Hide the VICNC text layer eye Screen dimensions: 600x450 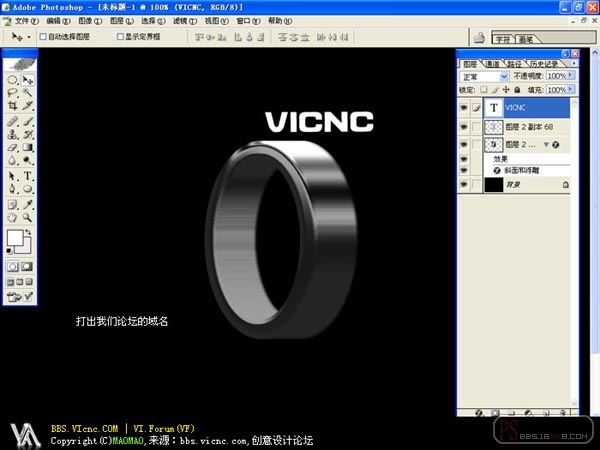tap(464, 108)
